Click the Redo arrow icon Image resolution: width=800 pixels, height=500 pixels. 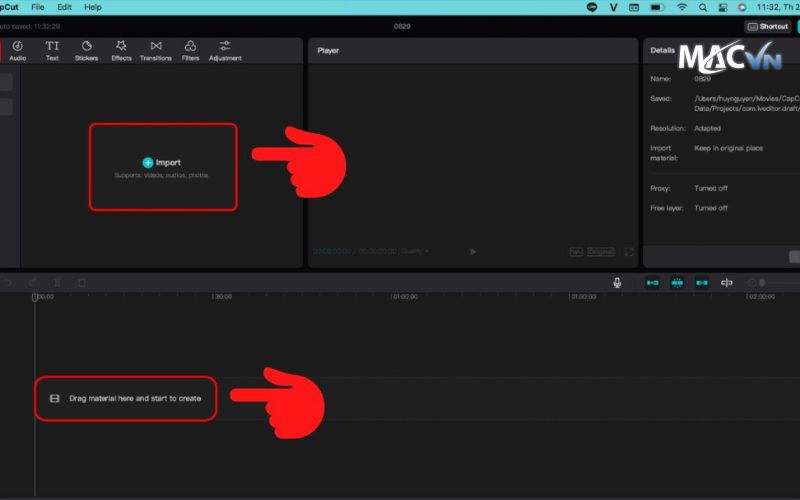click(x=33, y=283)
